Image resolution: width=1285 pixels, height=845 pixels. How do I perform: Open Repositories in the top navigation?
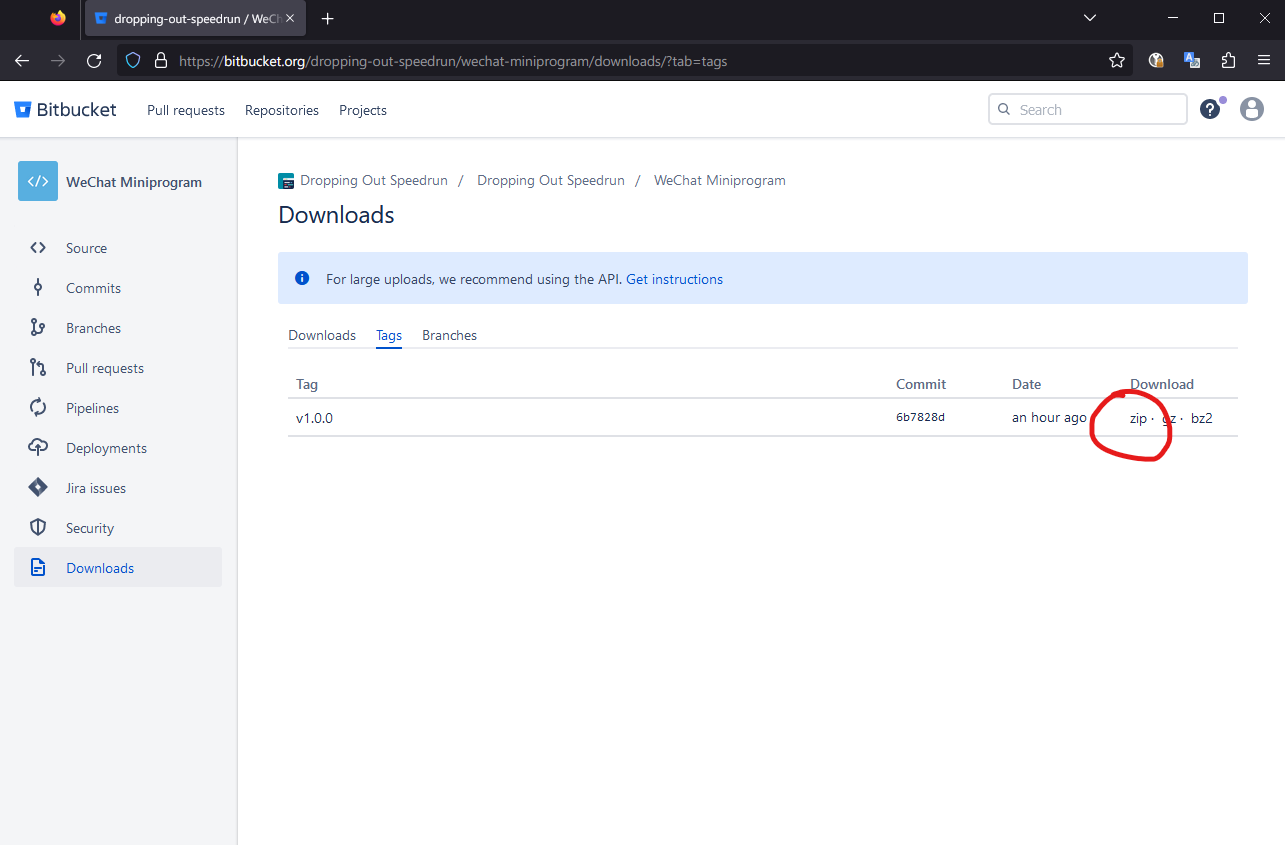pyautogui.click(x=282, y=110)
